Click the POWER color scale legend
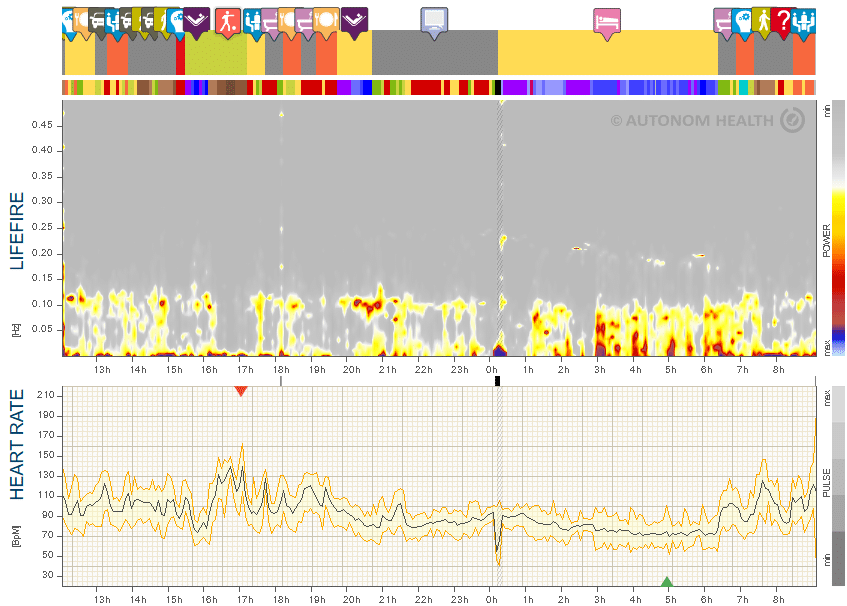The image size is (847, 606). 838,228
